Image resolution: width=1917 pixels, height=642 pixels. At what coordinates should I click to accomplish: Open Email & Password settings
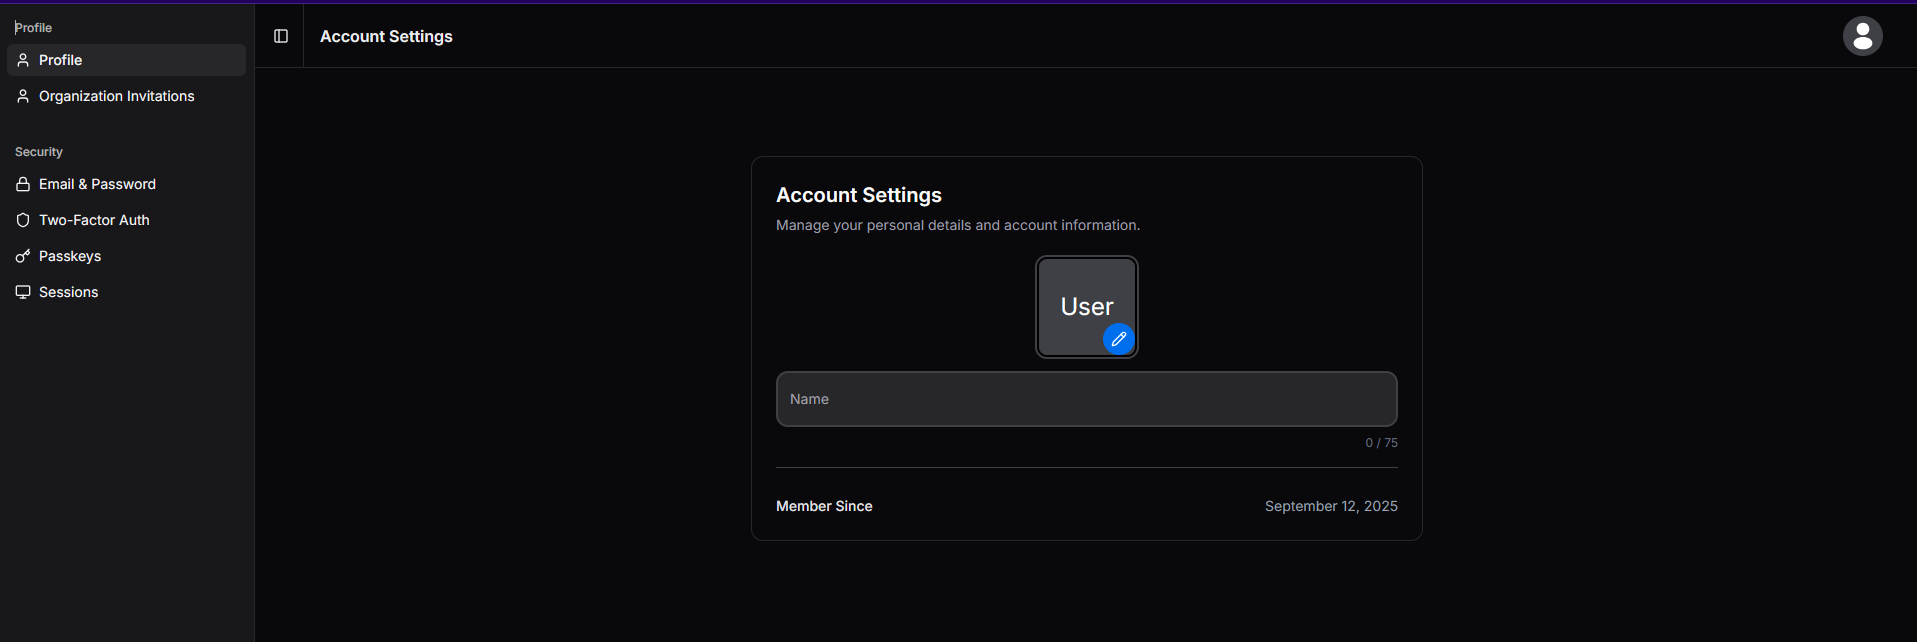(126, 184)
